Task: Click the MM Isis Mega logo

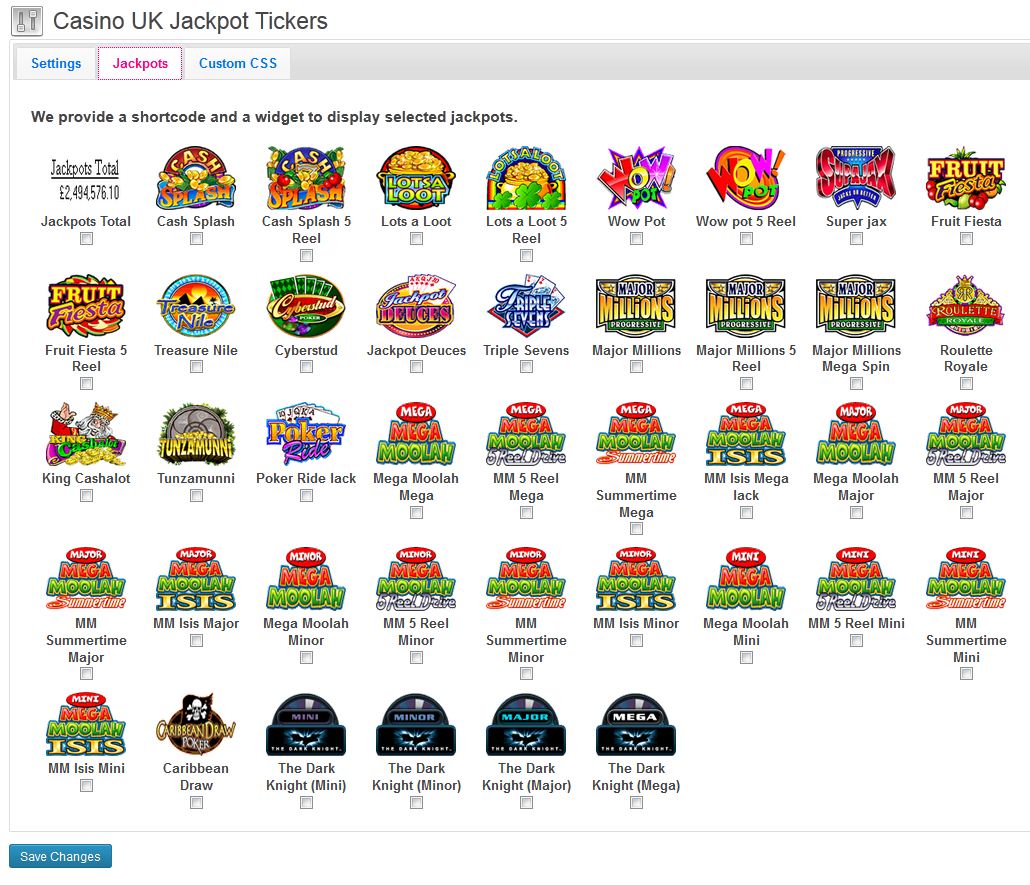Action: tap(746, 434)
